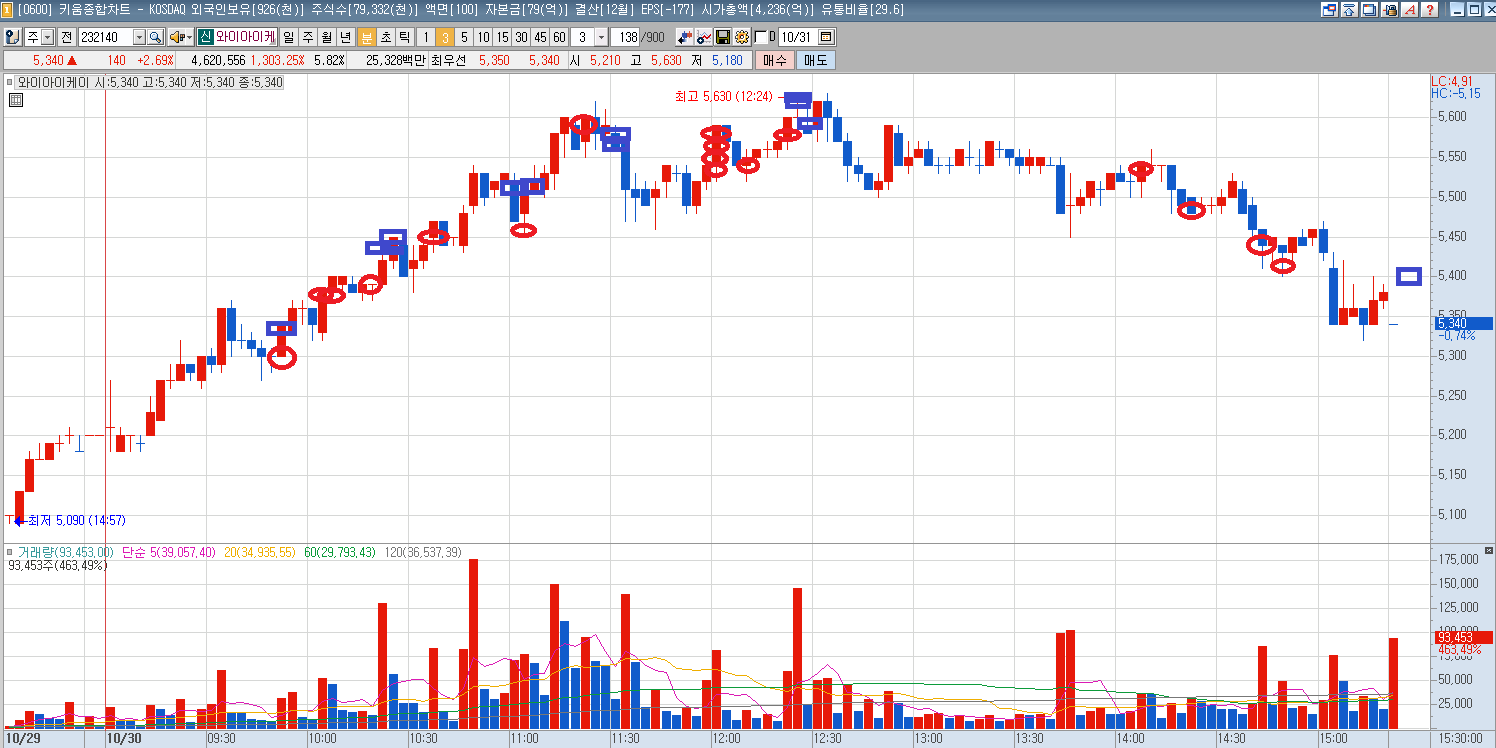Click the LC:4.91 label
Screen dimensions: 1496x748
[1452, 81]
